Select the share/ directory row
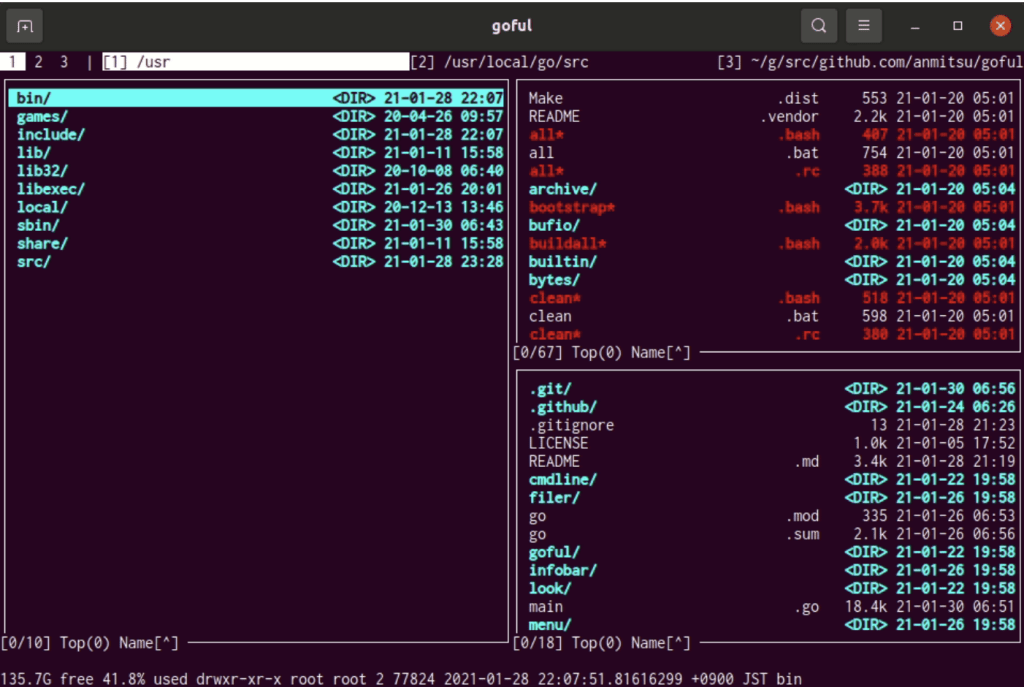The width and height of the screenshot is (1024, 687). click(256, 244)
